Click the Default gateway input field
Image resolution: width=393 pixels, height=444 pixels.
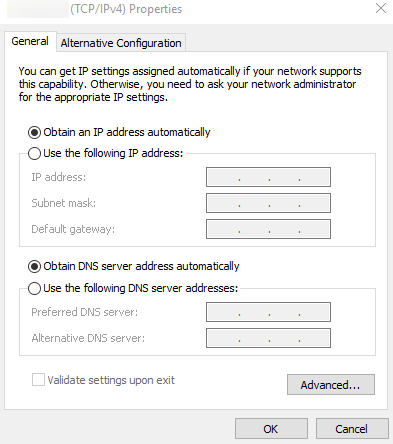coord(268,229)
